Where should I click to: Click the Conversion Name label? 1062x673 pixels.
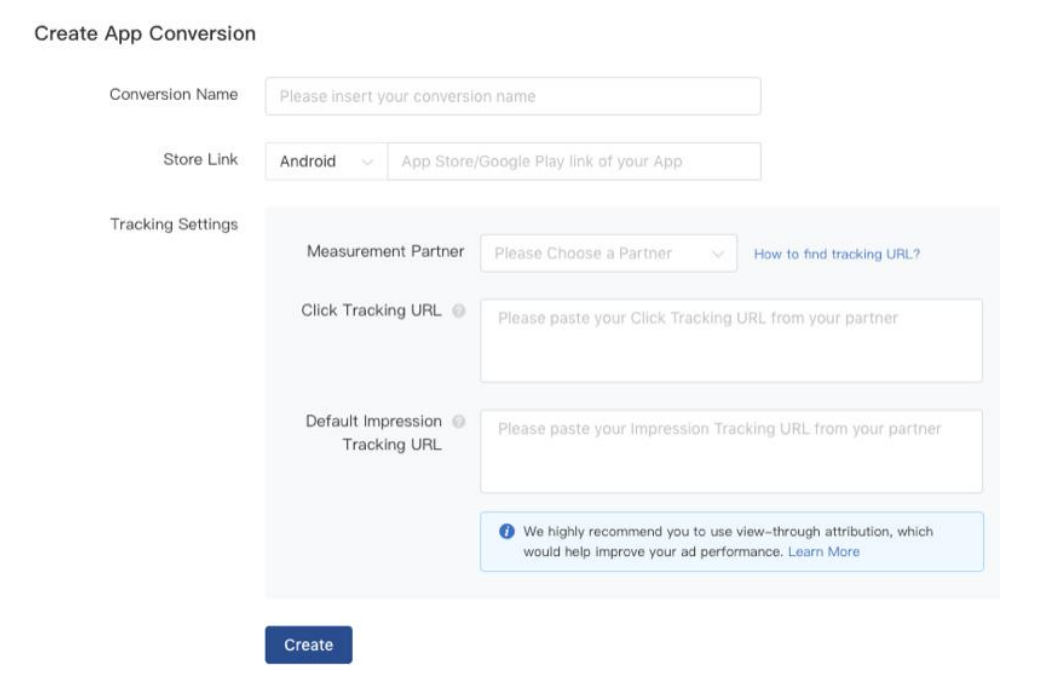coord(174,95)
